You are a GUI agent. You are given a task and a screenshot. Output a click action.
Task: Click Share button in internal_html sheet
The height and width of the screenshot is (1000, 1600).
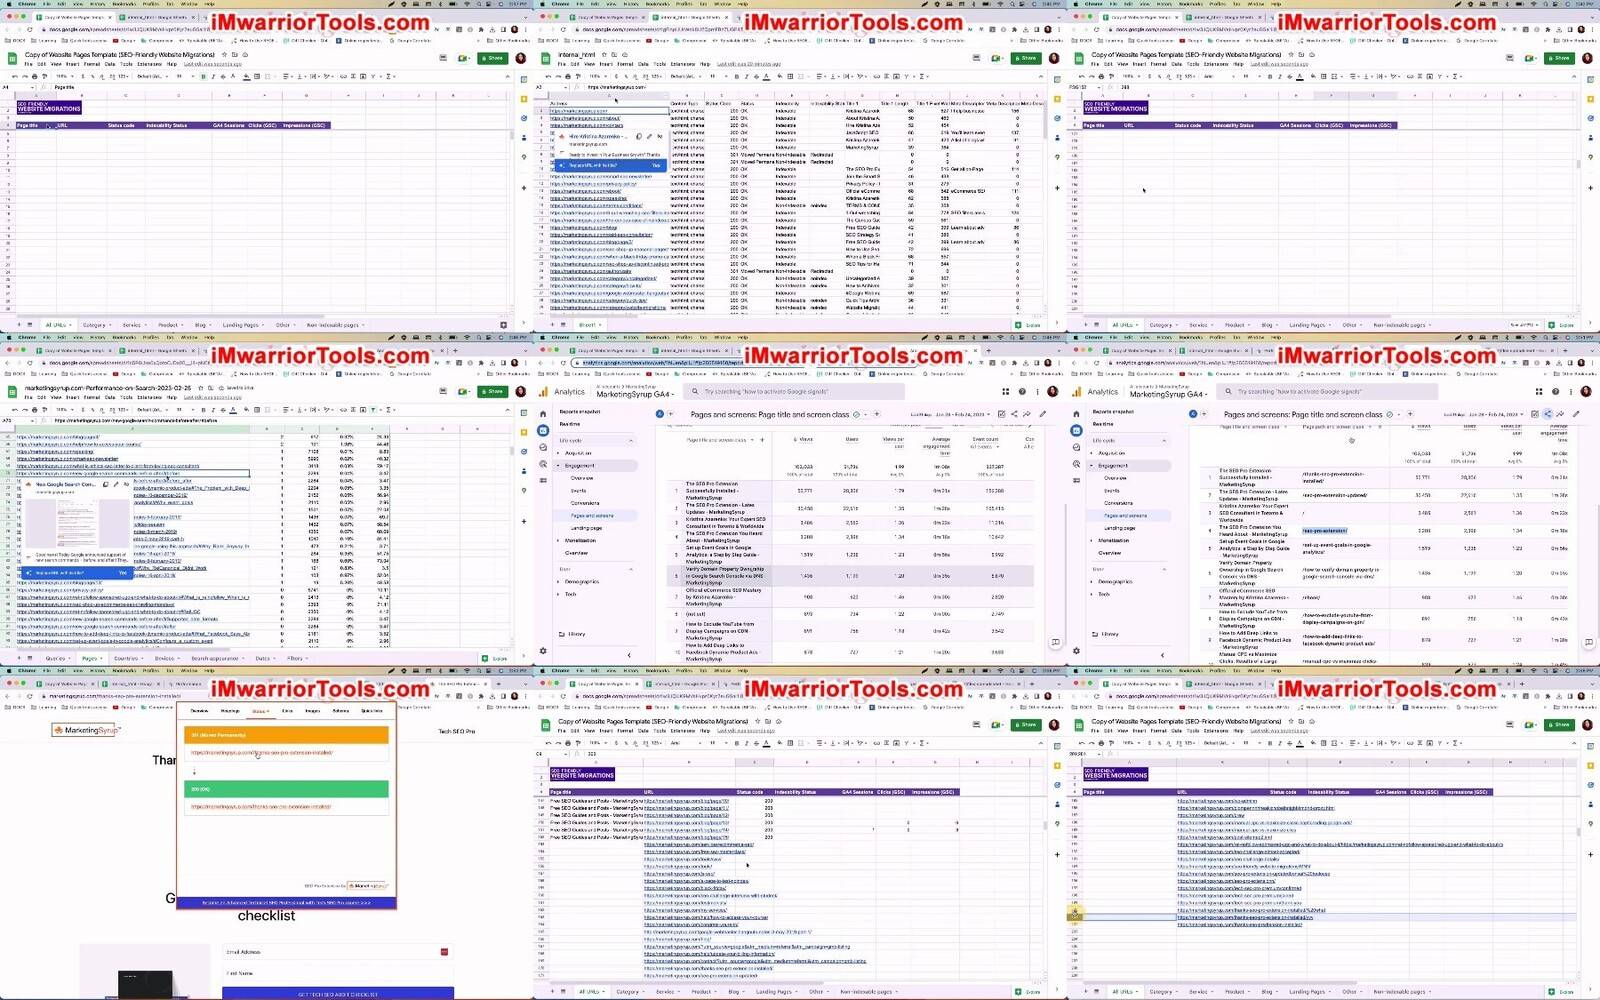click(x=1026, y=58)
